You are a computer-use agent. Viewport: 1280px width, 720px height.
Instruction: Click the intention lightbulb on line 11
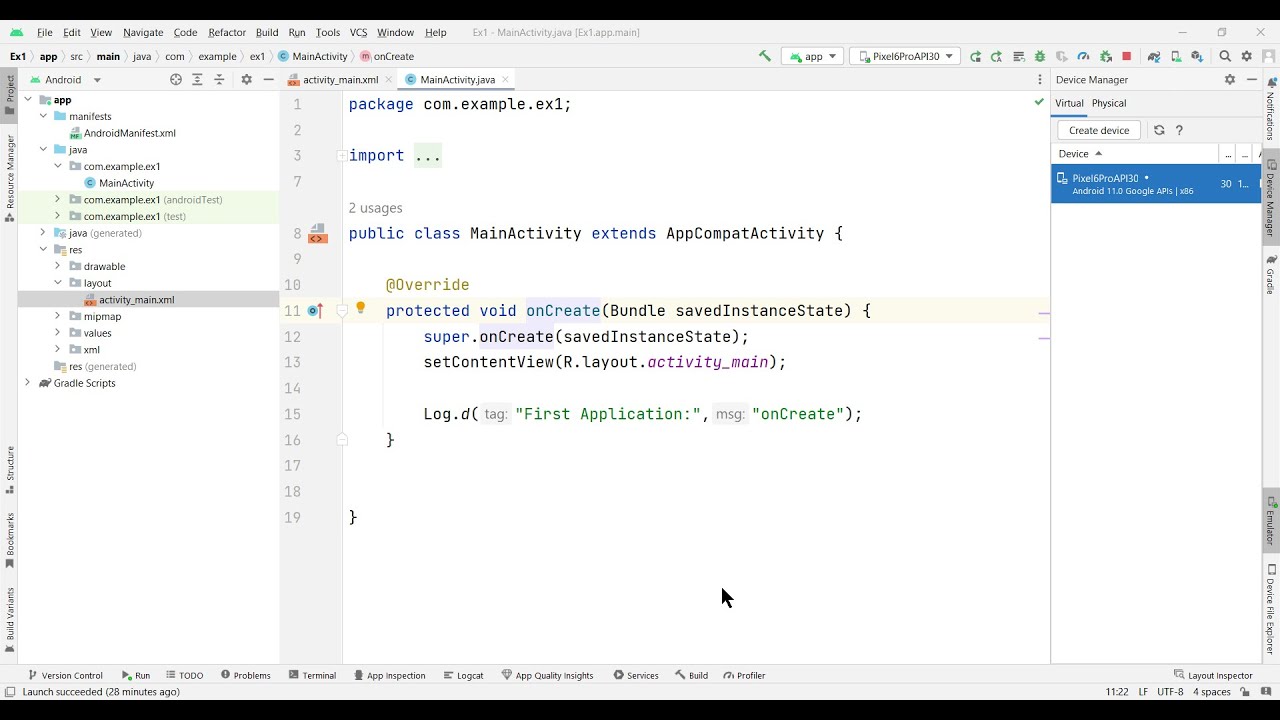point(361,308)
